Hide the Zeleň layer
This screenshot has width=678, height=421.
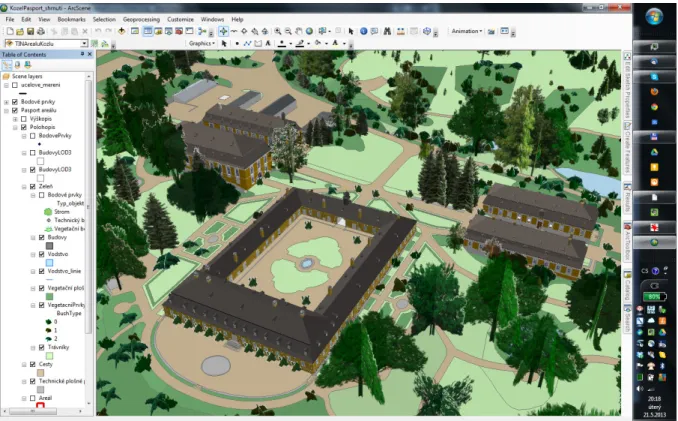coord(32,187)
